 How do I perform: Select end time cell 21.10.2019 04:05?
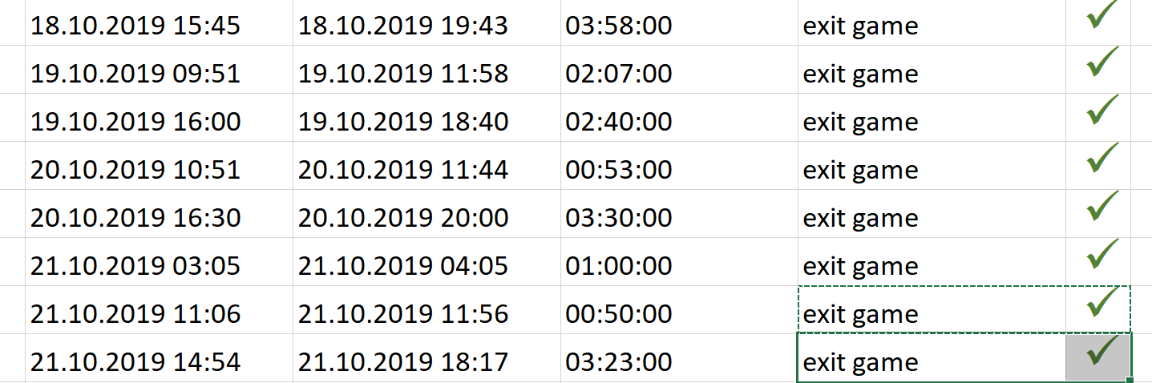426,262
